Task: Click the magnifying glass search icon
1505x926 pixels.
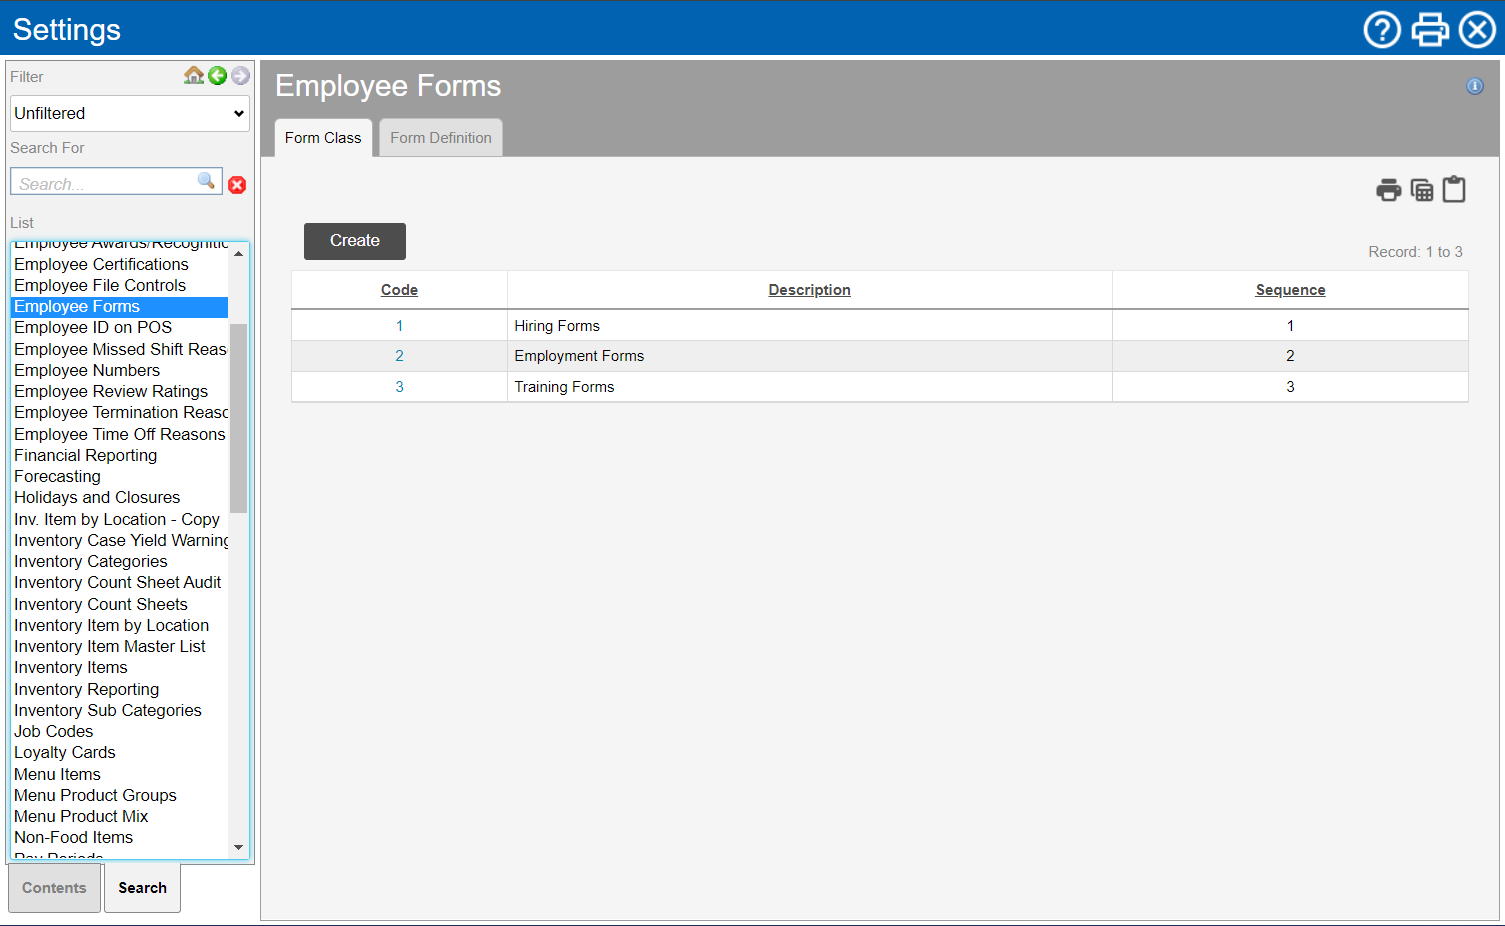Action: (206, 181)
